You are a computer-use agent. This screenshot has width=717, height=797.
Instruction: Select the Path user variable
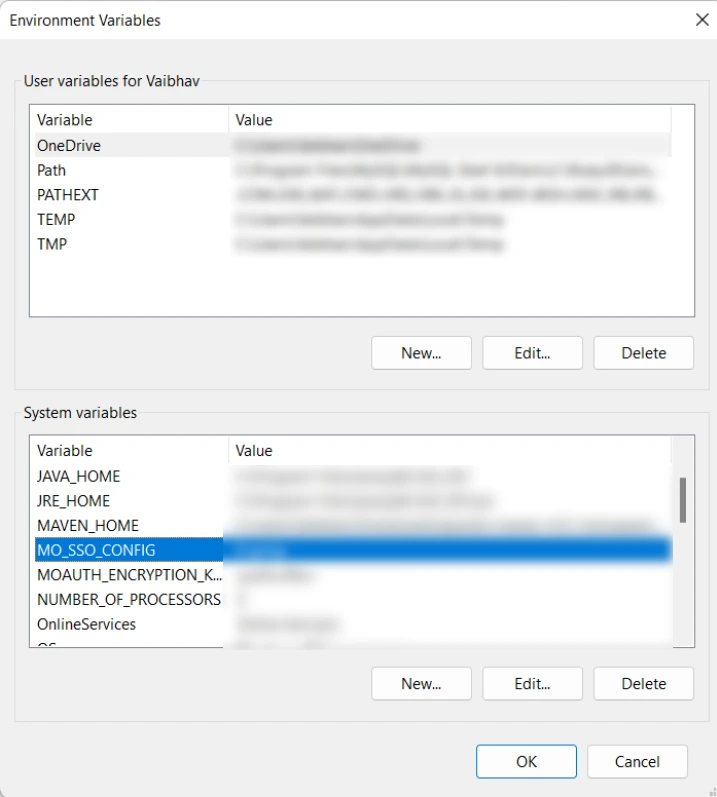pyautogui.click(x=353, y=170)
